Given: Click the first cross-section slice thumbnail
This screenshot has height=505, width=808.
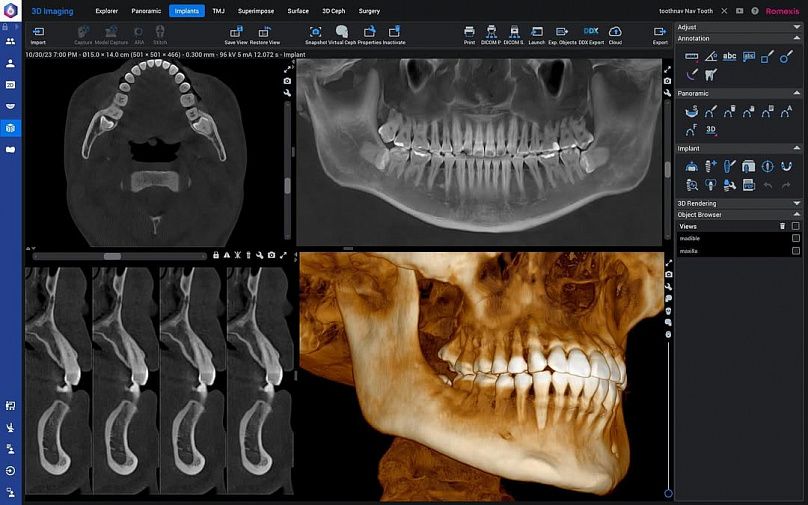Looking at the screenshot, I should pos(58,379).
